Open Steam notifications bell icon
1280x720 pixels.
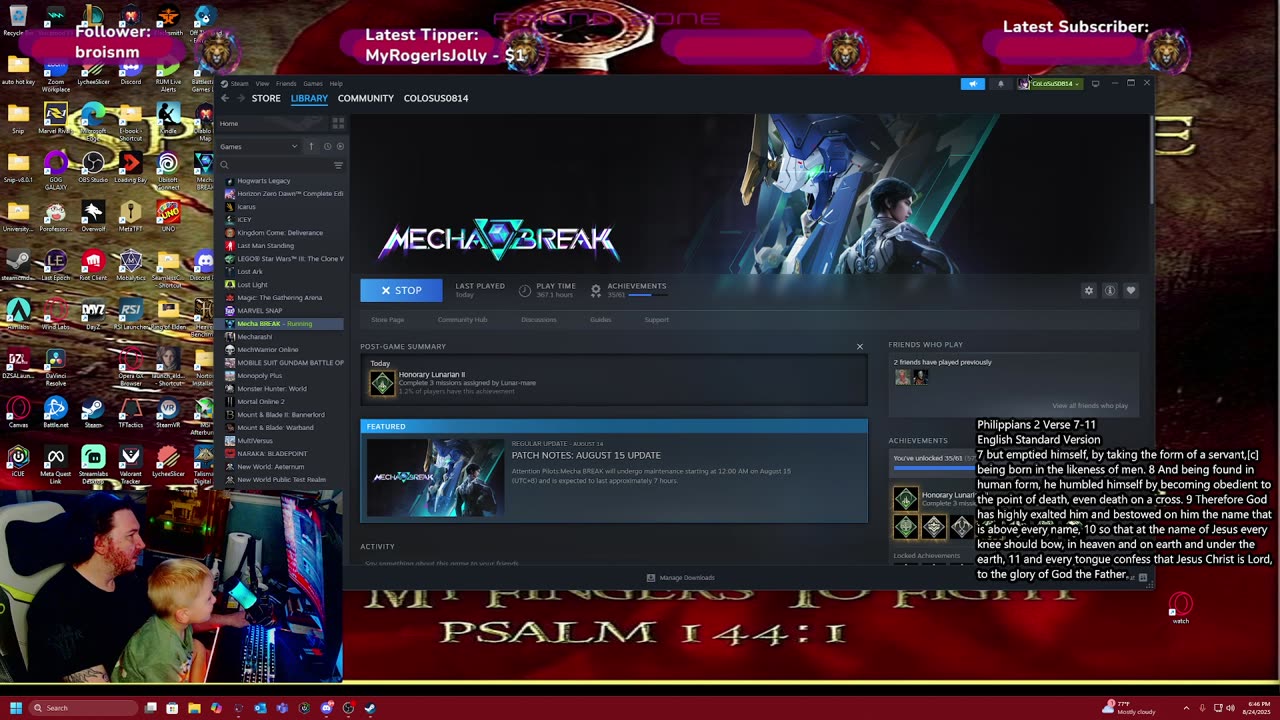pyautogui.click(x=1000, y=84)
